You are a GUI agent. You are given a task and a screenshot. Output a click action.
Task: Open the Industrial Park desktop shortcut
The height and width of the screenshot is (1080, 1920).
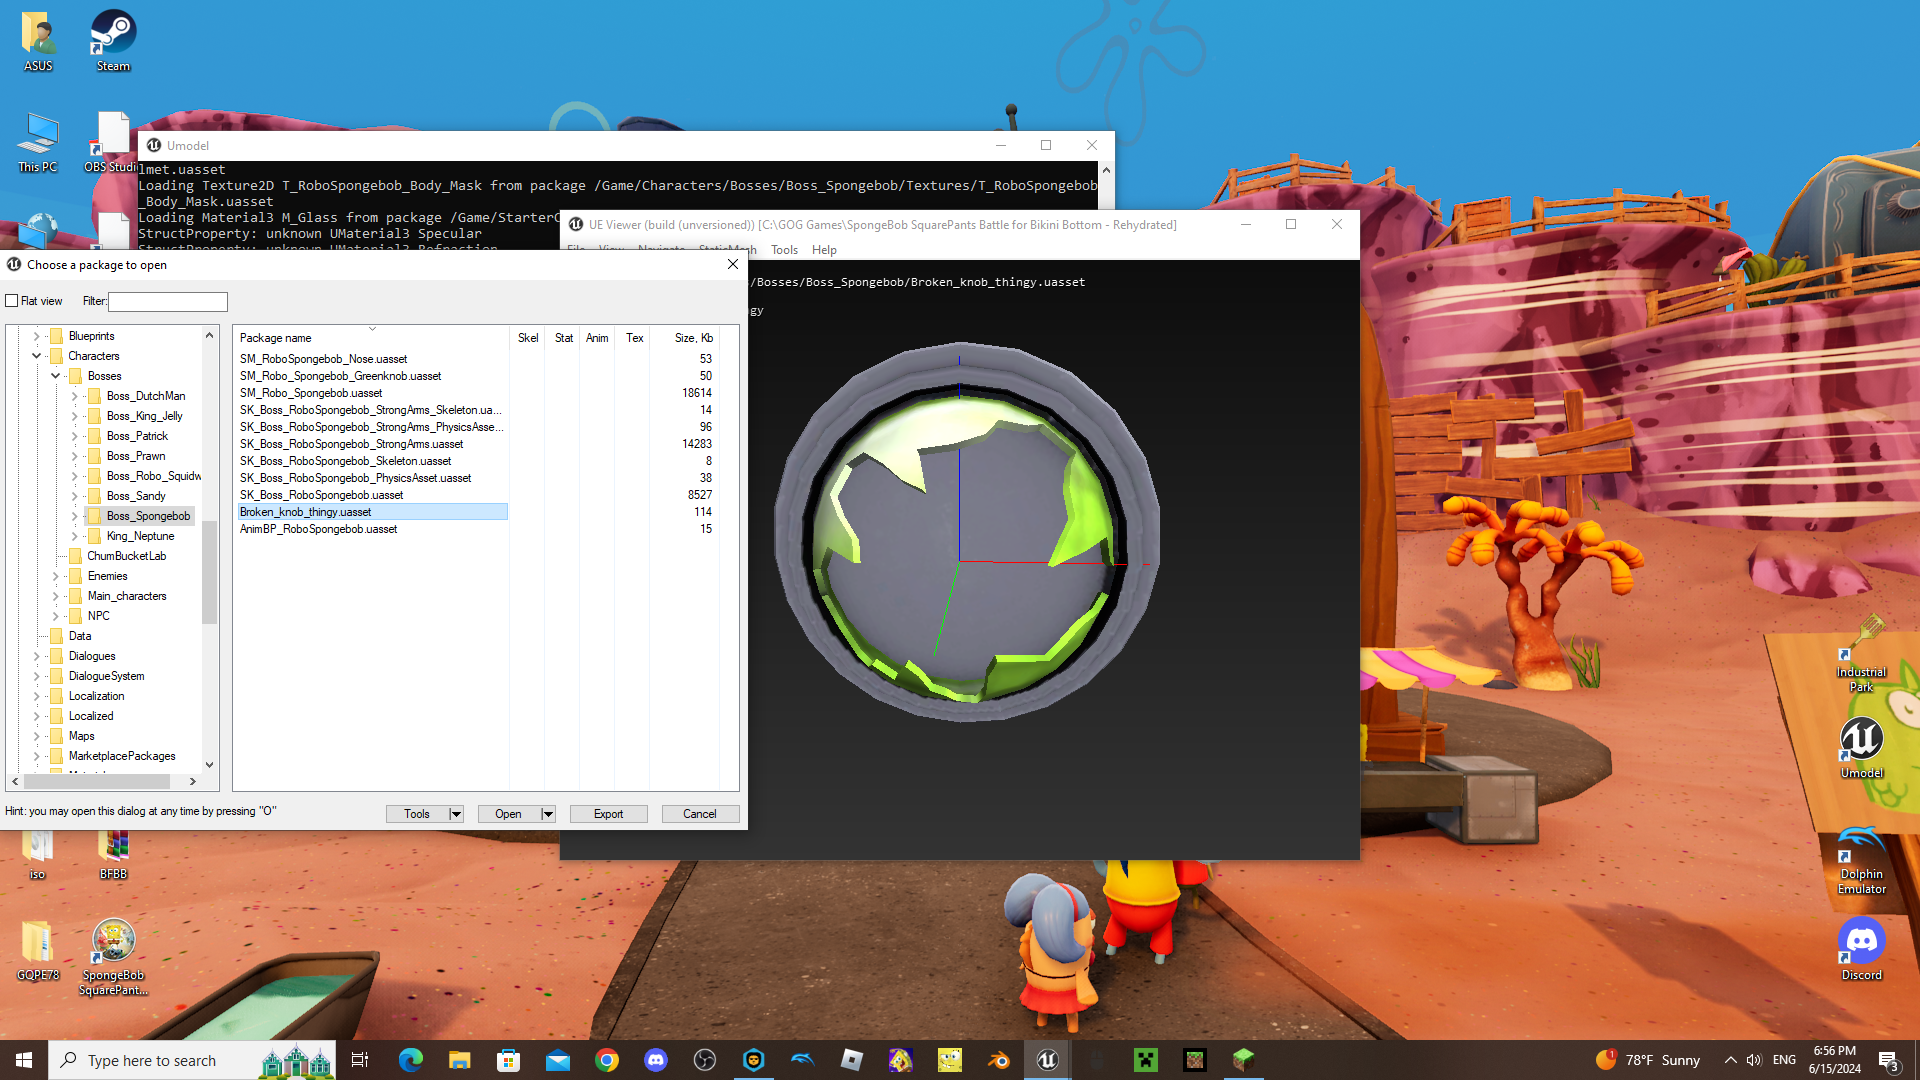(1861, 655)
